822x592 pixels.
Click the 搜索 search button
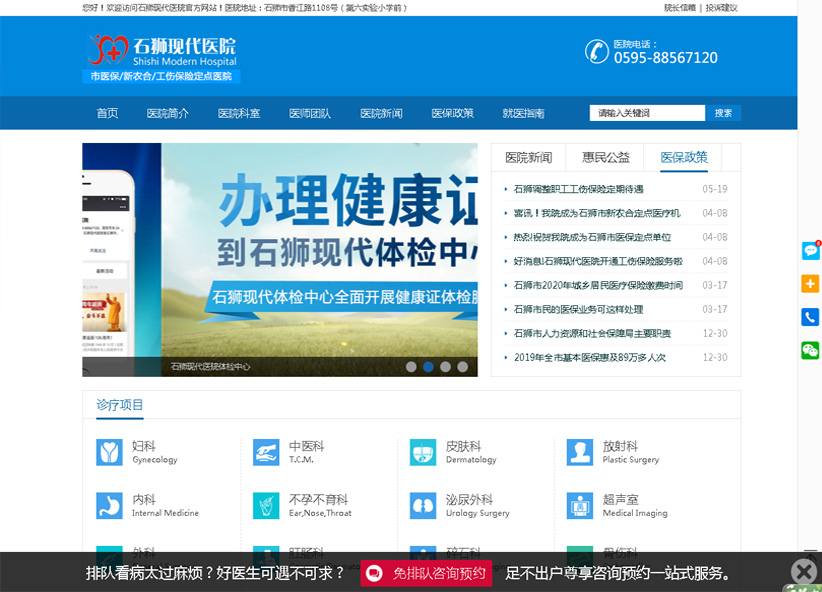(723, 114)
